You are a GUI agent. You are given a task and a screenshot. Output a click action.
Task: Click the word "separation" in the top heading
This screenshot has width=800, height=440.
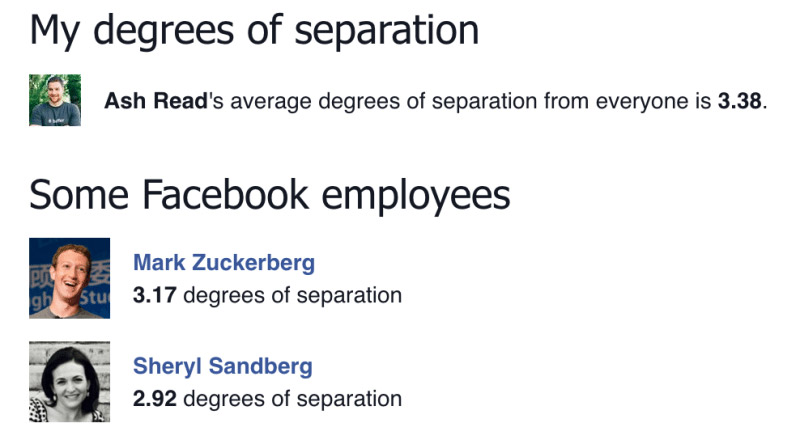point(390,30)
